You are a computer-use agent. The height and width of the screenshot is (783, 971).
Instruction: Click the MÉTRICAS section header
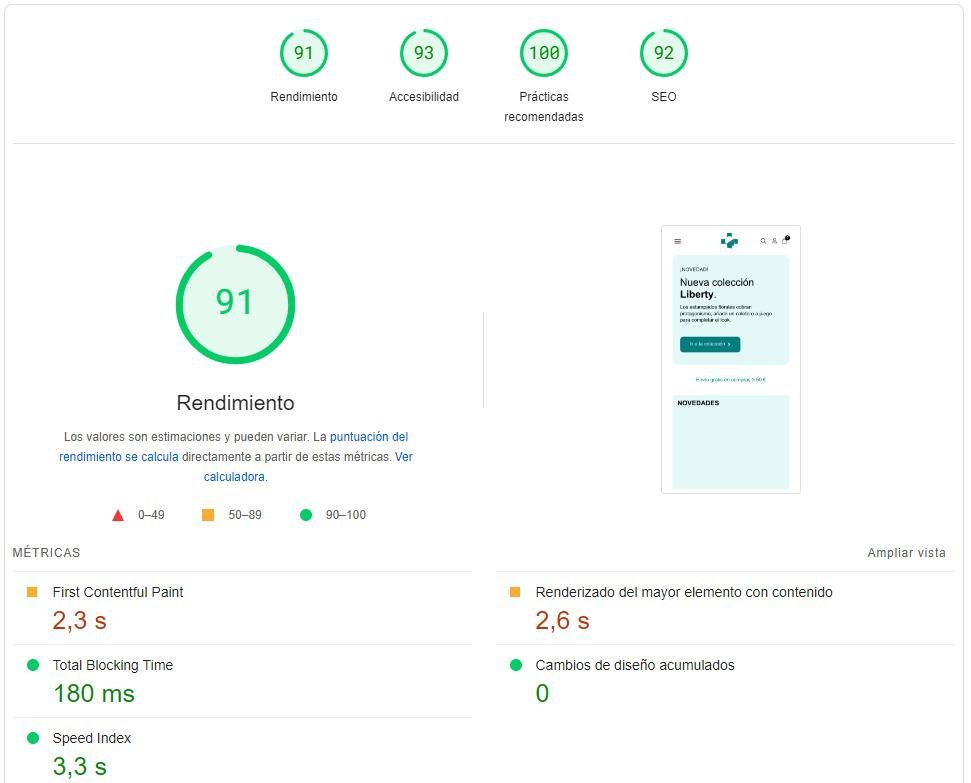(x=46, y=553)
